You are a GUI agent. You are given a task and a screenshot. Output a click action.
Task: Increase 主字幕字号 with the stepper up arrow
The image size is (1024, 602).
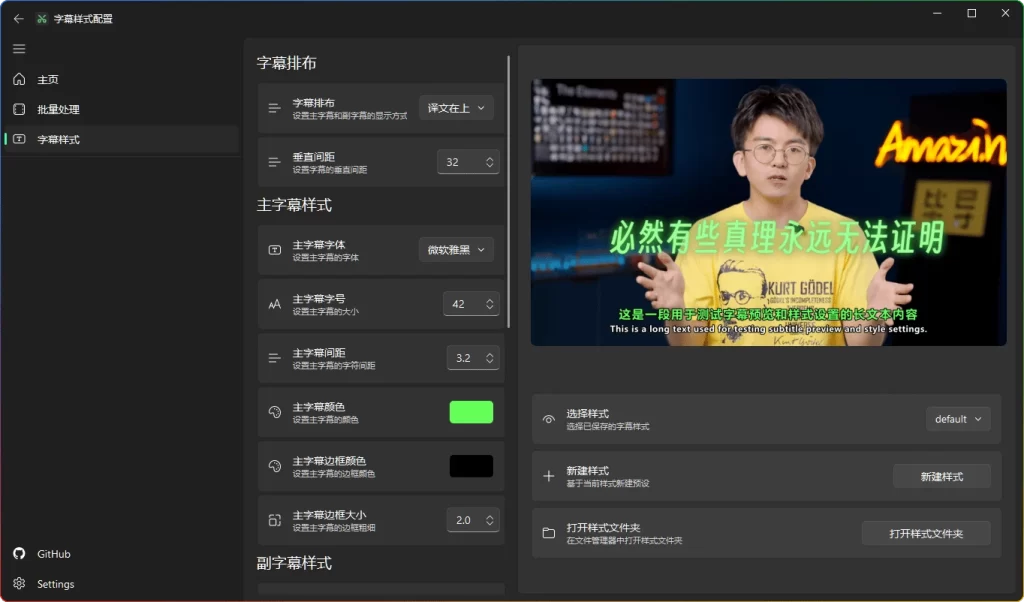point(488,298)
